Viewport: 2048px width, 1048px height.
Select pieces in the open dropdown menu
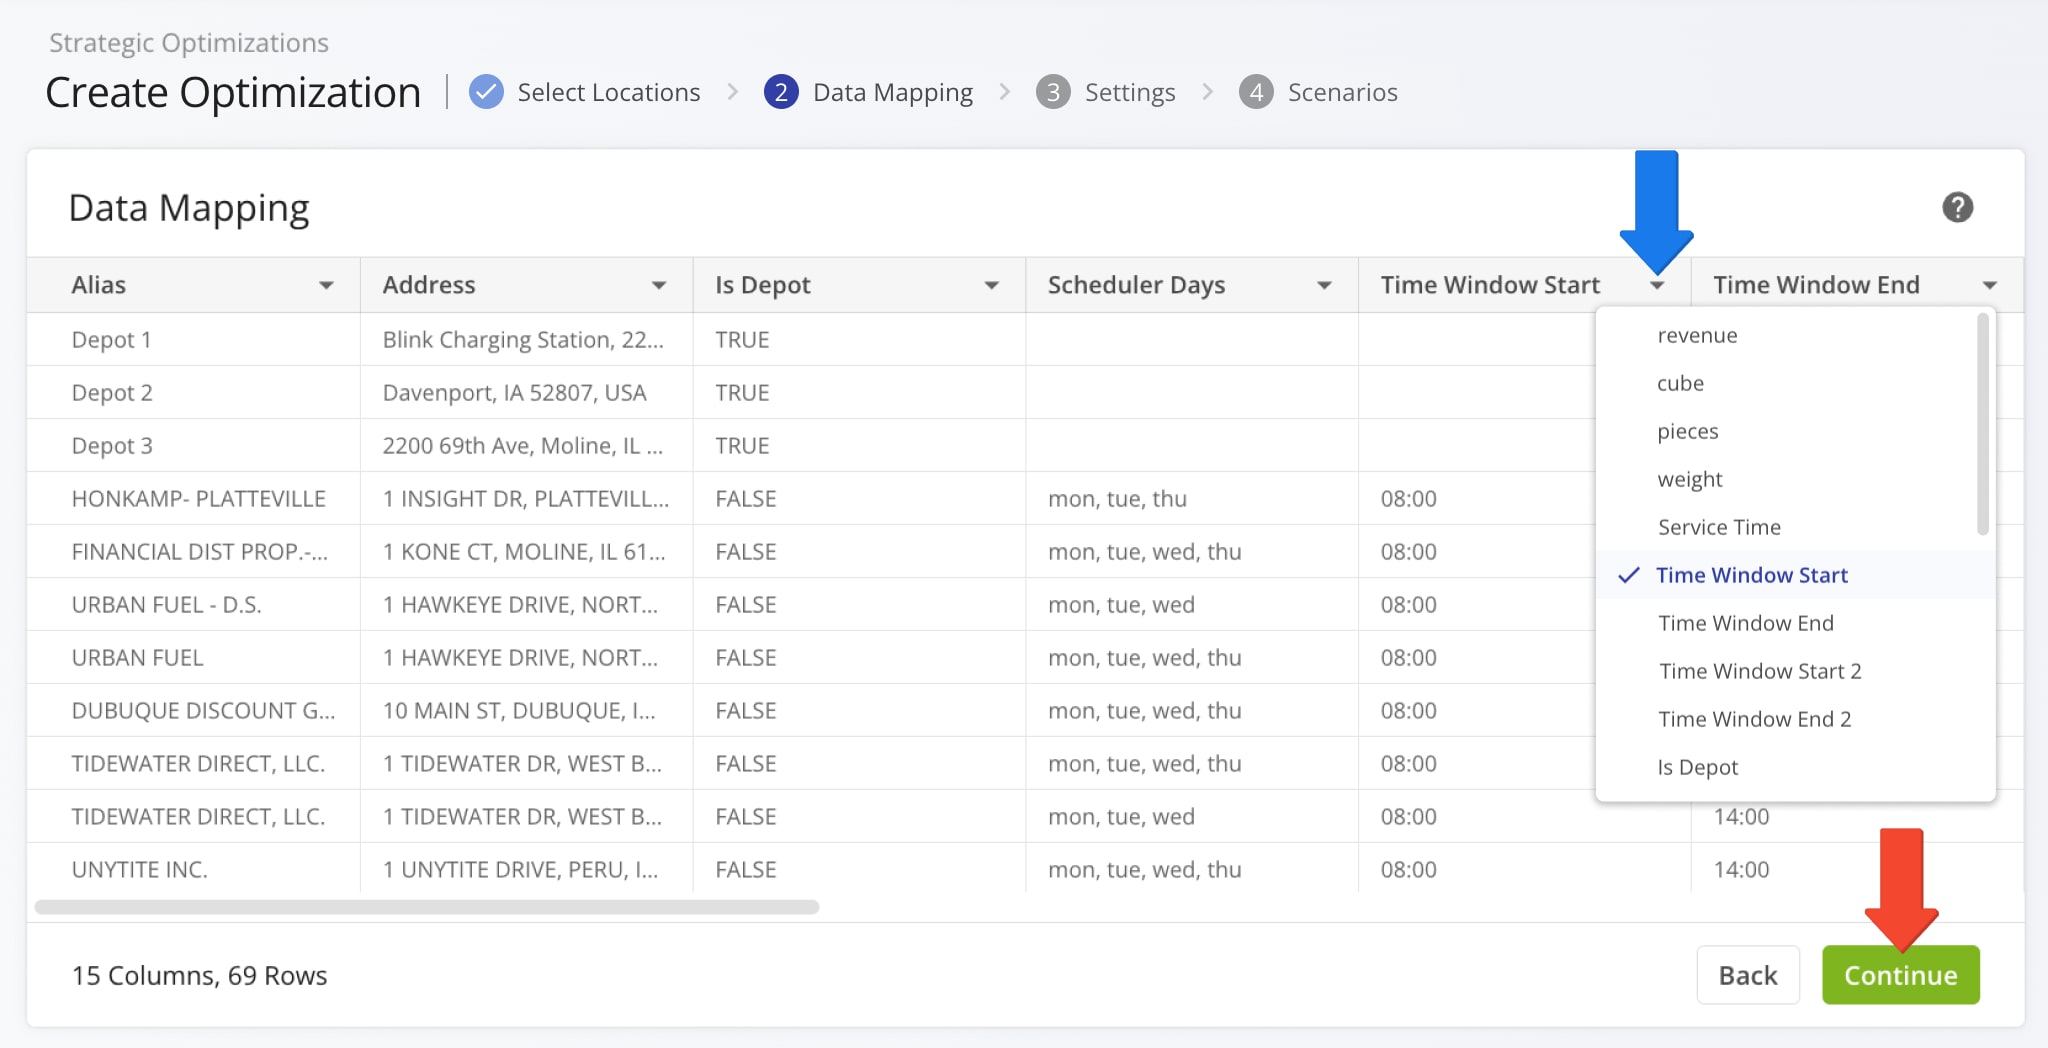(1687, 431)
